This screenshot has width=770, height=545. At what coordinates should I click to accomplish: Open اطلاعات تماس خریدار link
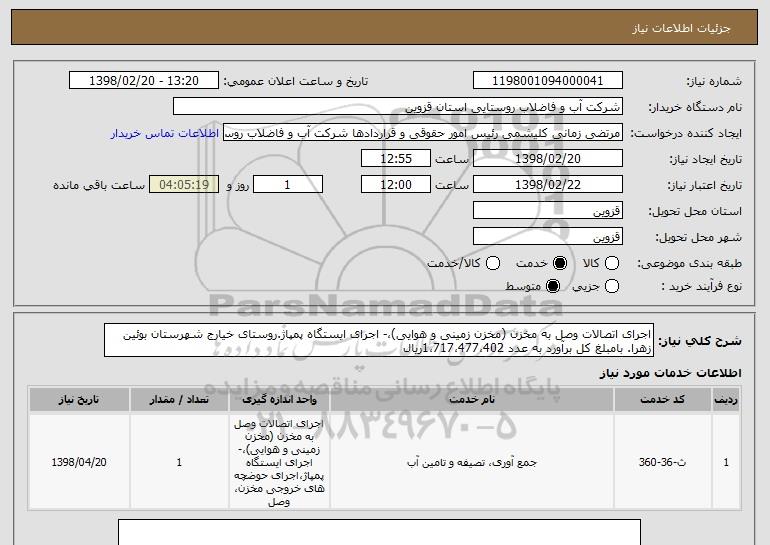(165, 133)
